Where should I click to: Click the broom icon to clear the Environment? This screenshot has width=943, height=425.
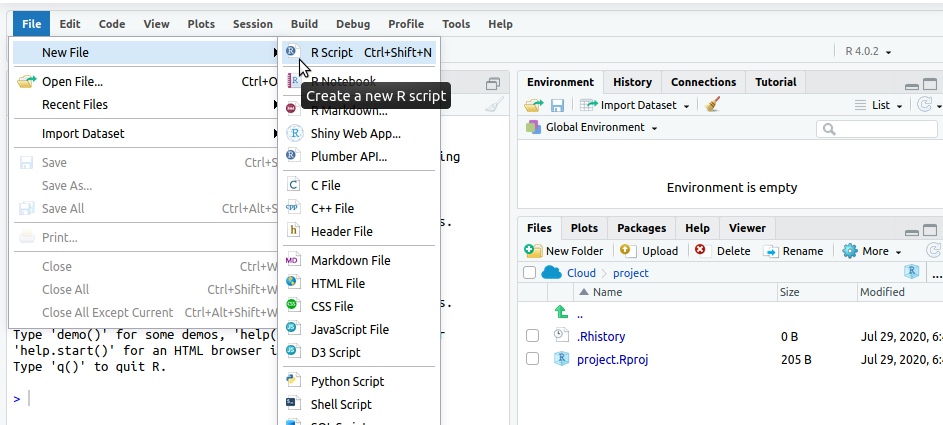(712, 105)
